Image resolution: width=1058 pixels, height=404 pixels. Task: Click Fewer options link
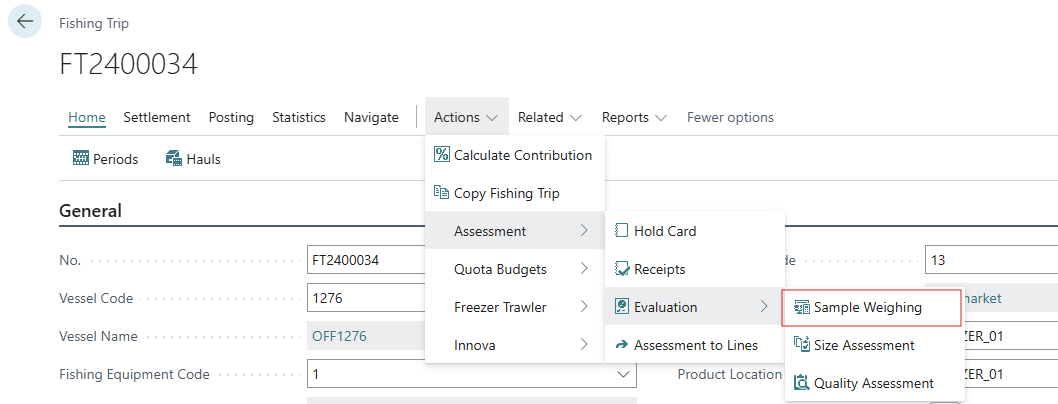pos(730,117)
